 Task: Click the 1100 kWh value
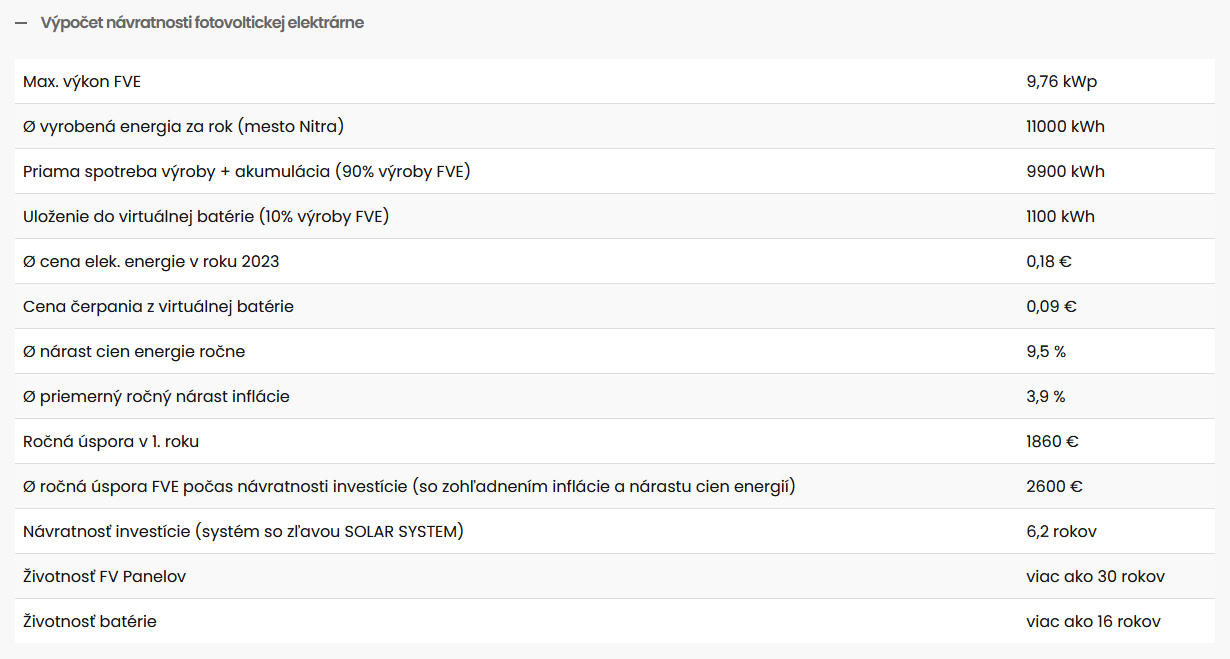[x=1060, y=217]
